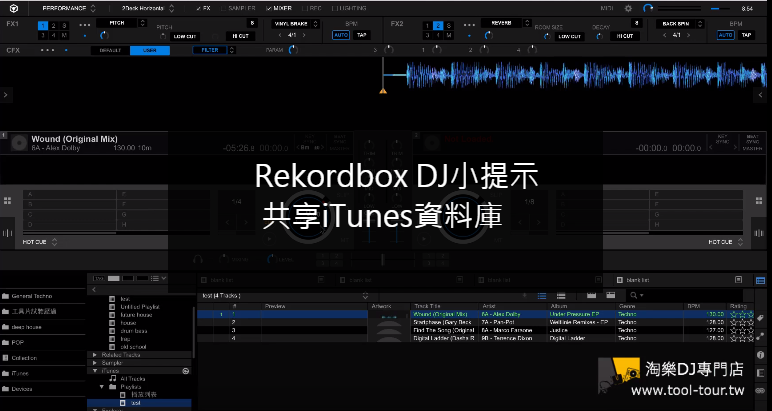Viewport: 772px width, 411px height.
Task: Open the PERFORMANCE mode dropdown
Action: pyautogui.click(x=68, y=8)
